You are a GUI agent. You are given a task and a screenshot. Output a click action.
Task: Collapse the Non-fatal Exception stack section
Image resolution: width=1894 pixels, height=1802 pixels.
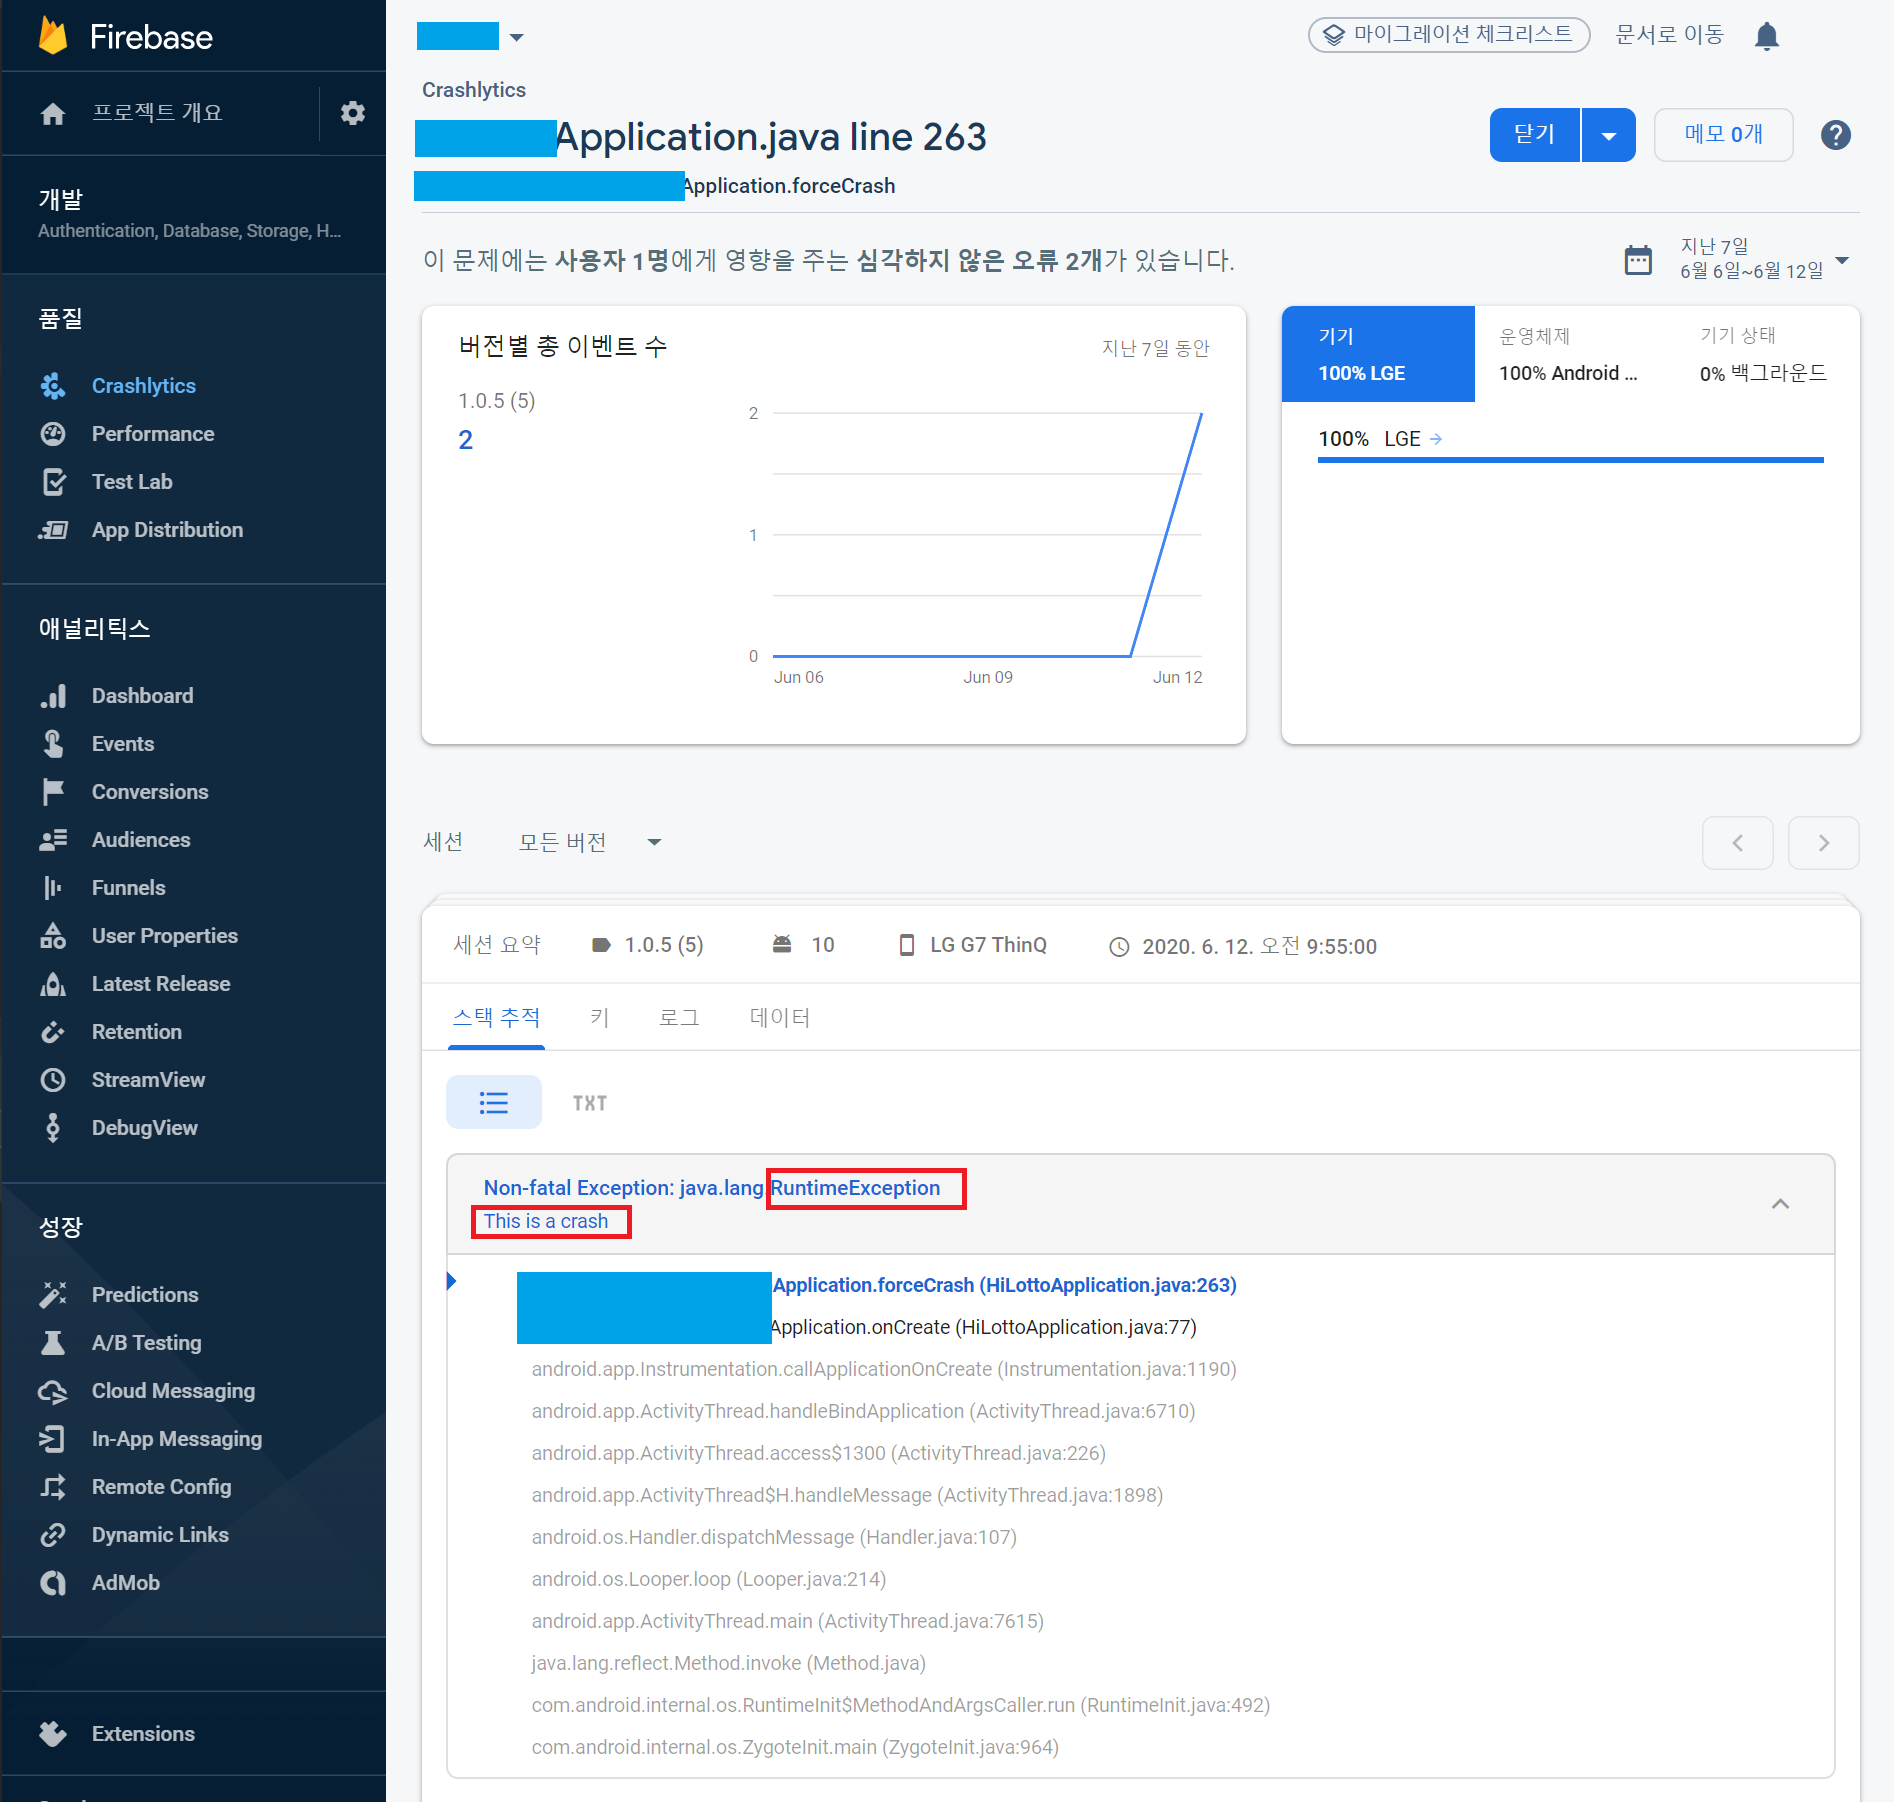point(1780,1204)
